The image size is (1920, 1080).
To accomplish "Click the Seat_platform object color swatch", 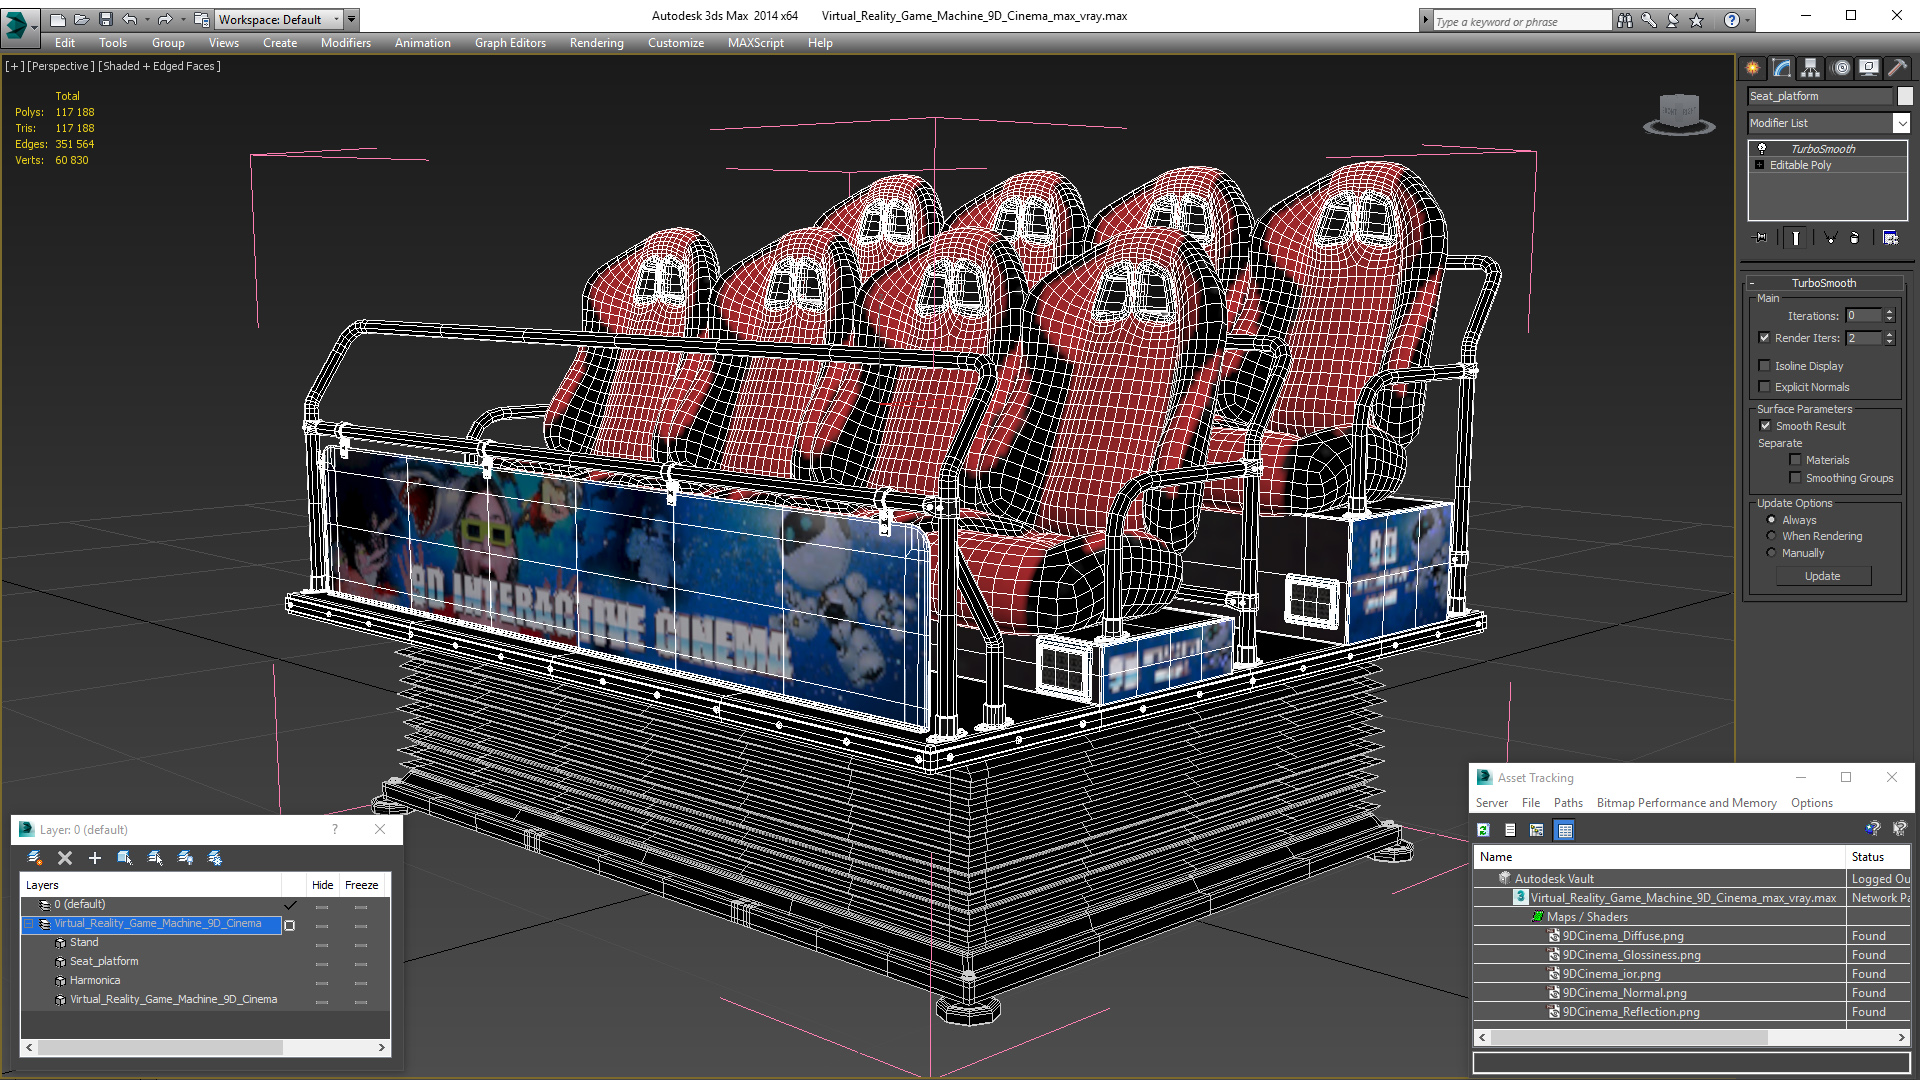I will coord(1905,96).
